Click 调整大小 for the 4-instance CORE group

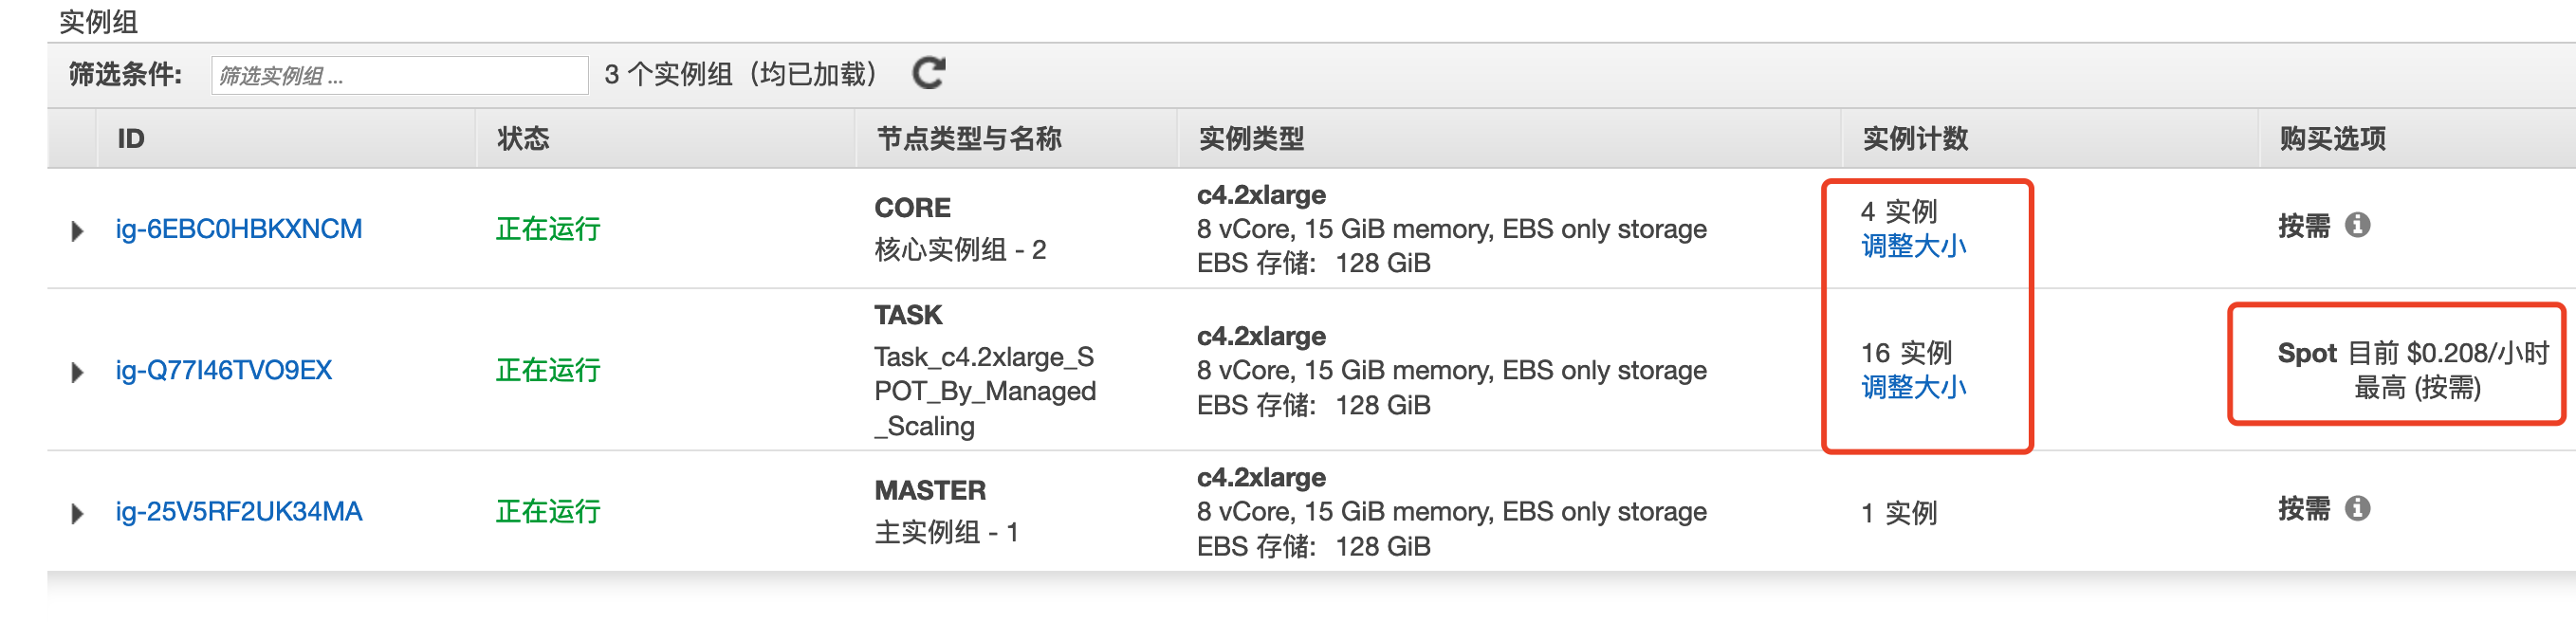point(1912,246)
